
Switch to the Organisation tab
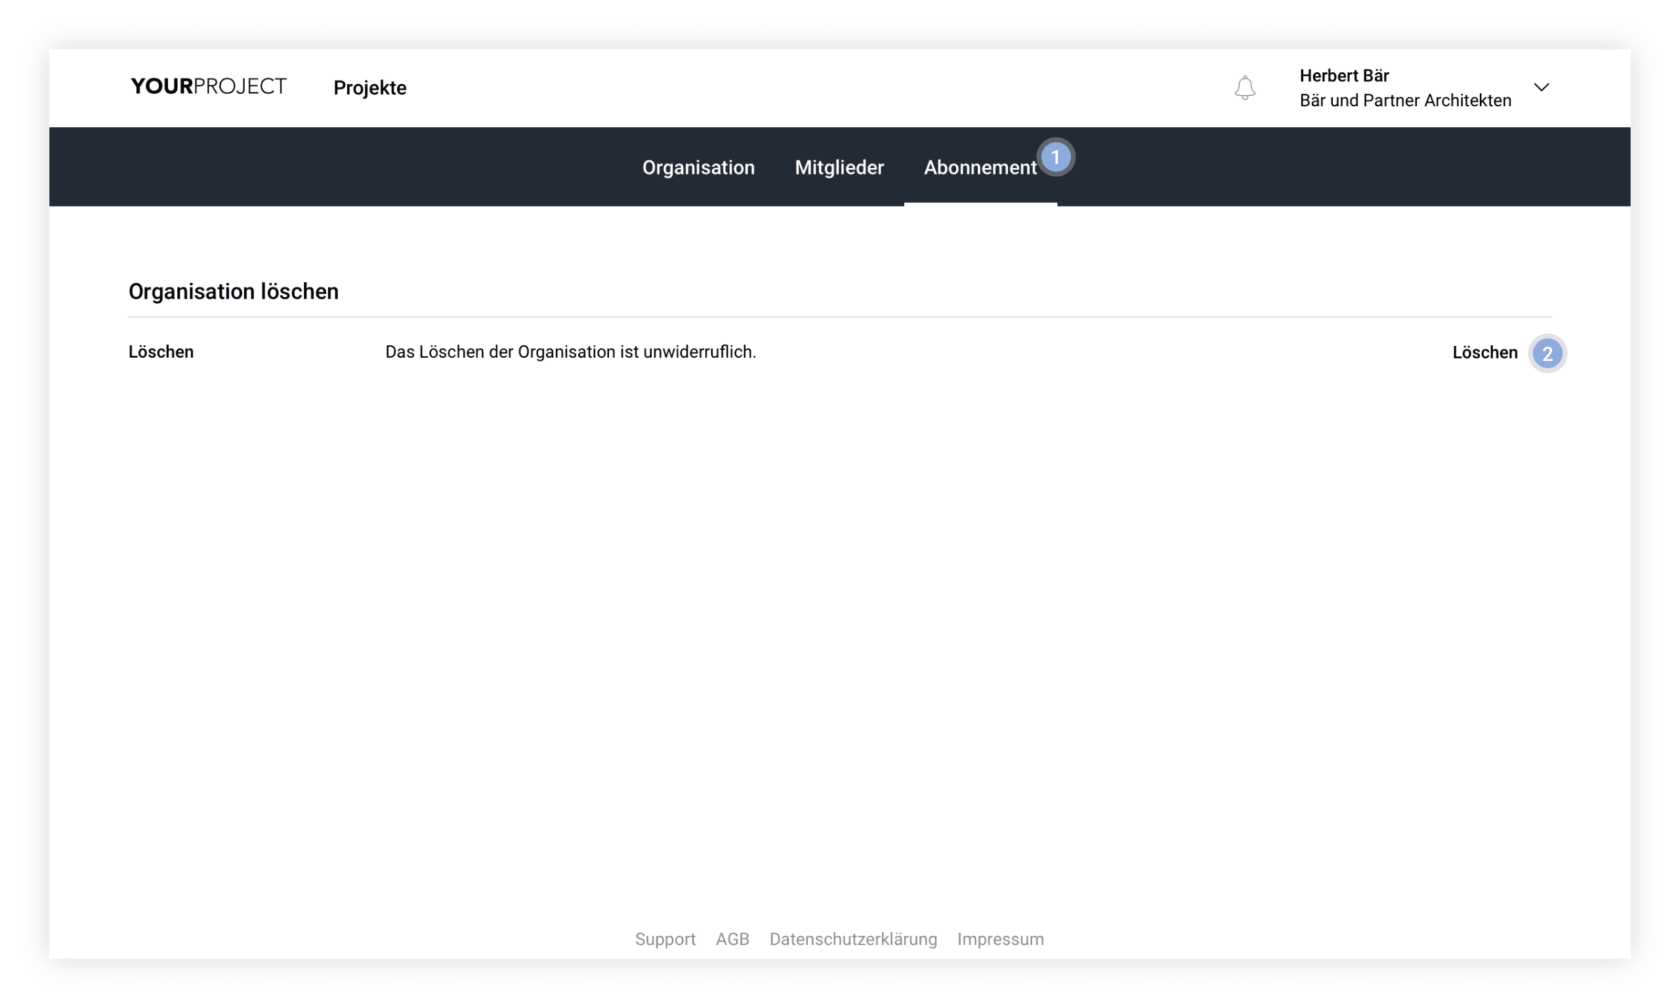(x=698, y=167)
